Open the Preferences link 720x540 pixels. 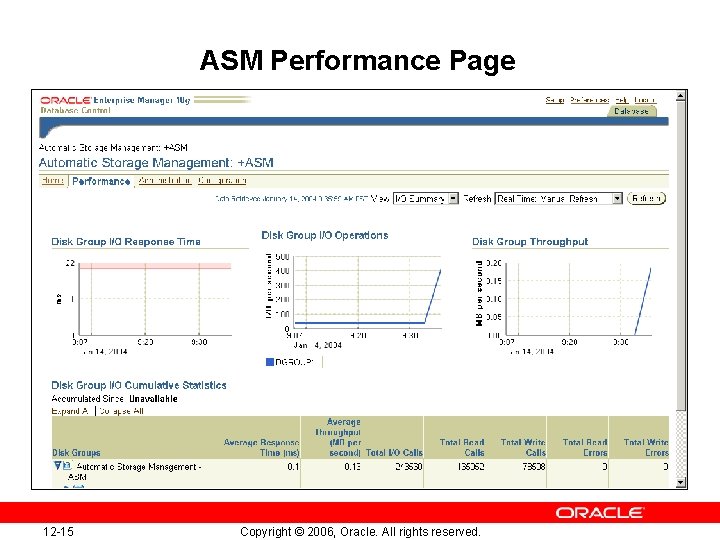point(590,100)
